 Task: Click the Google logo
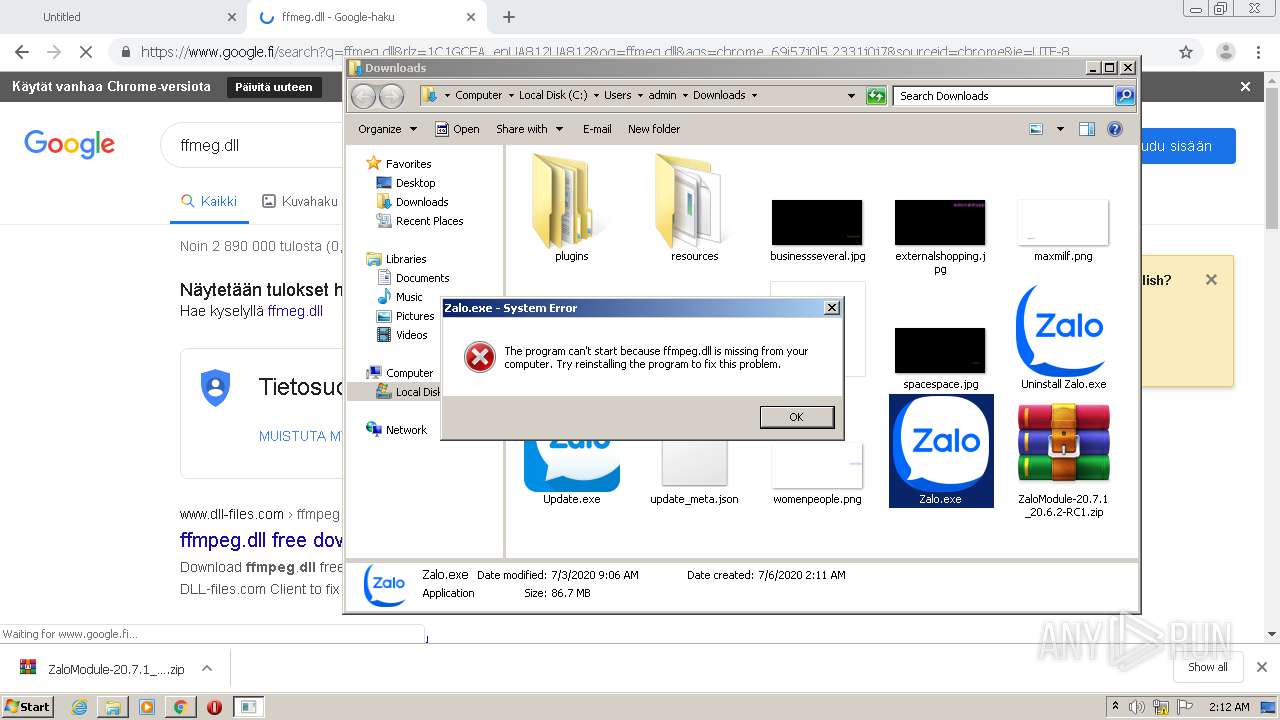click(70, 144)
